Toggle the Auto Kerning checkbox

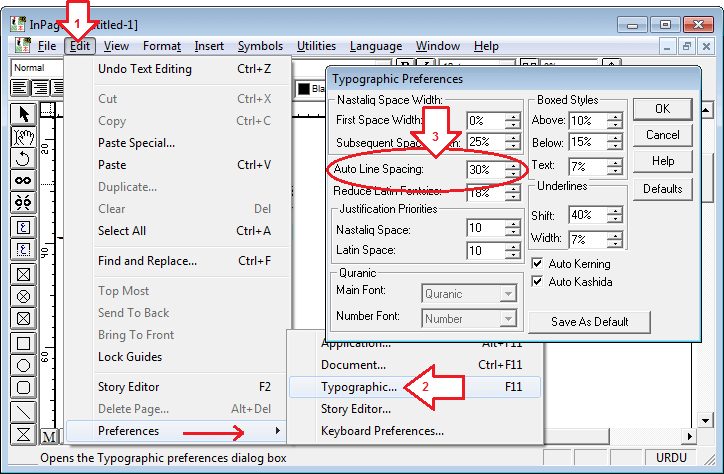[538, 264]
